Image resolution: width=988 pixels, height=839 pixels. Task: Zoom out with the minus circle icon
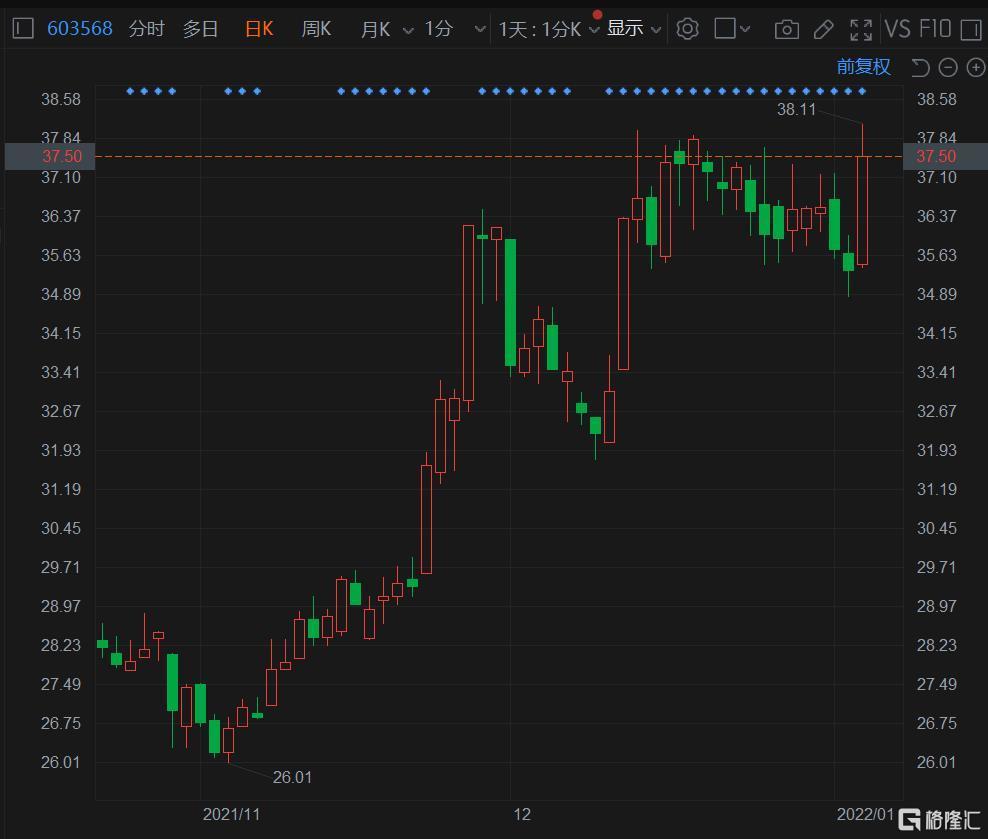click(948, 67)
